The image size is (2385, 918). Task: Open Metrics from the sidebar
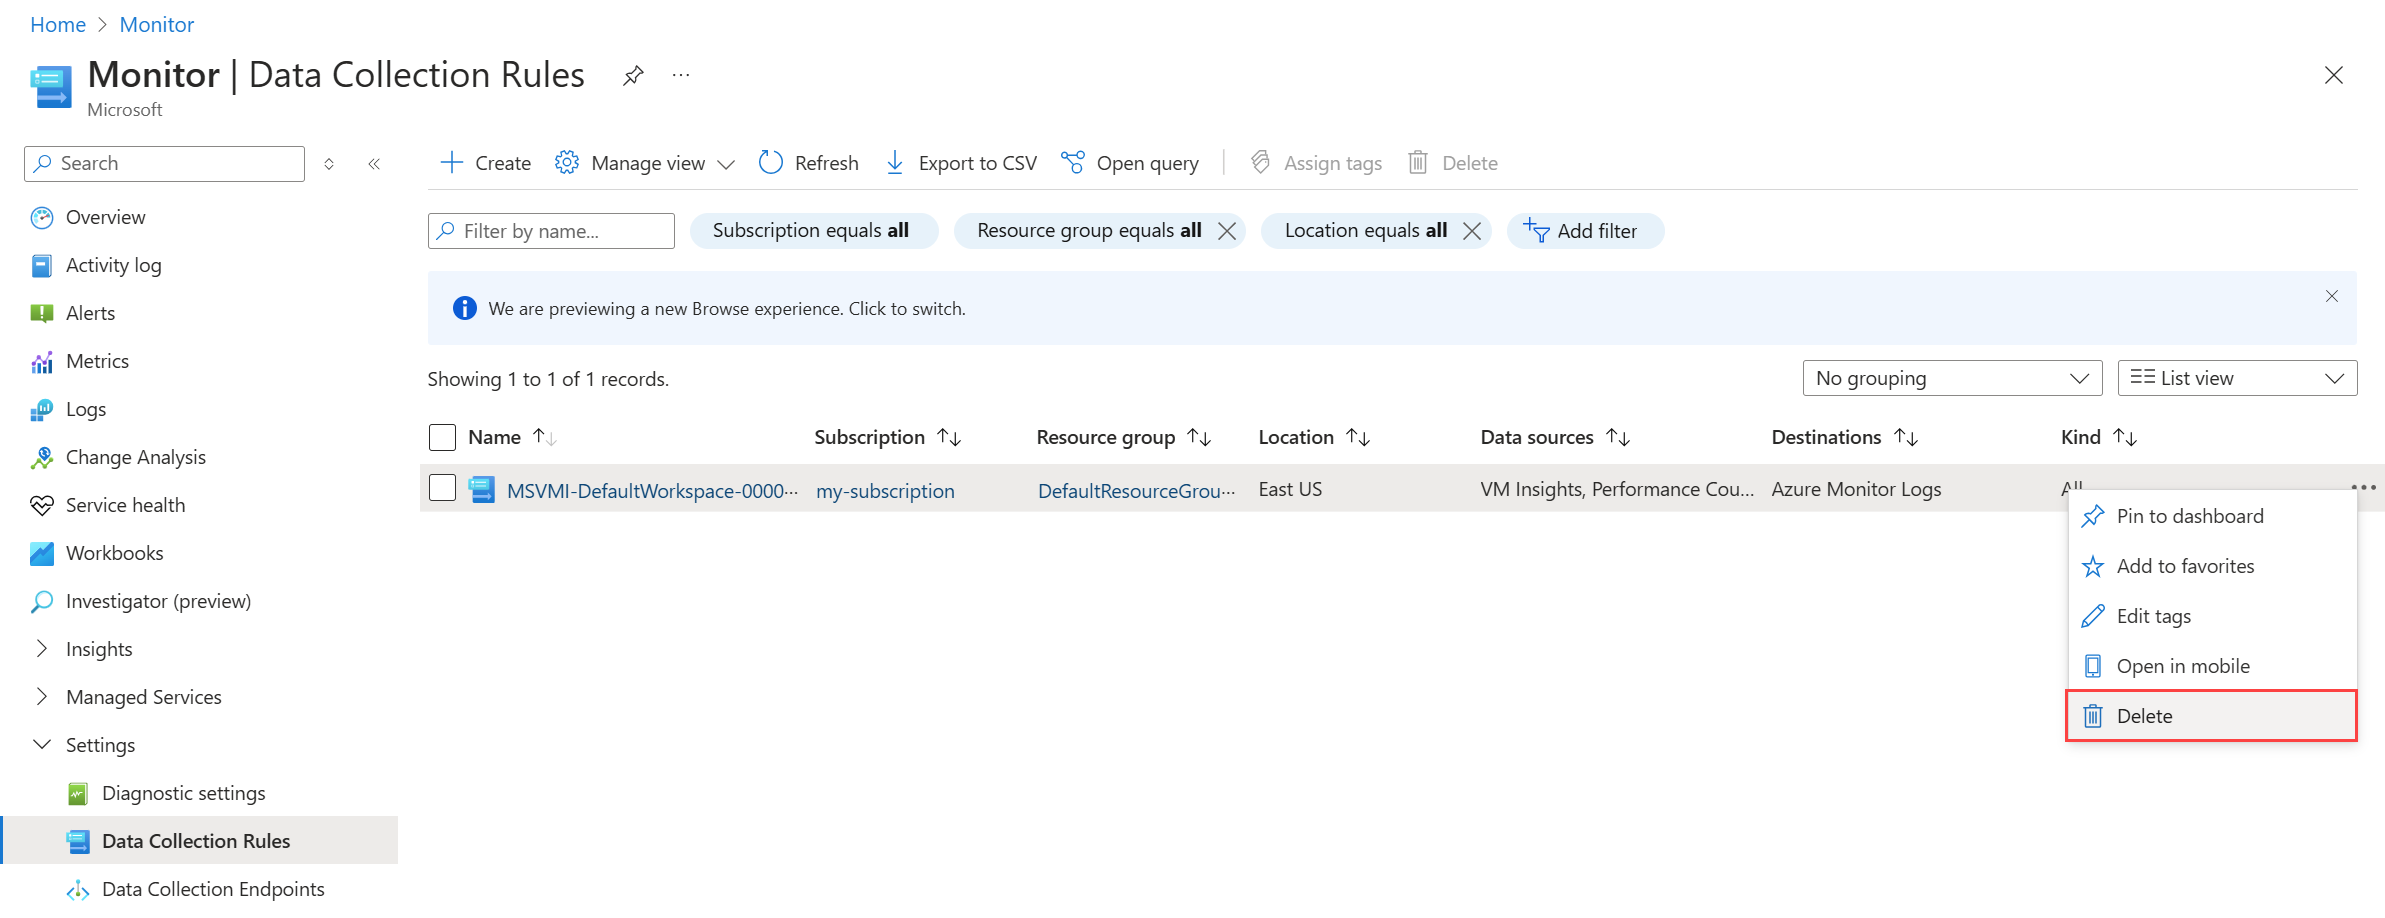[97, 361]
